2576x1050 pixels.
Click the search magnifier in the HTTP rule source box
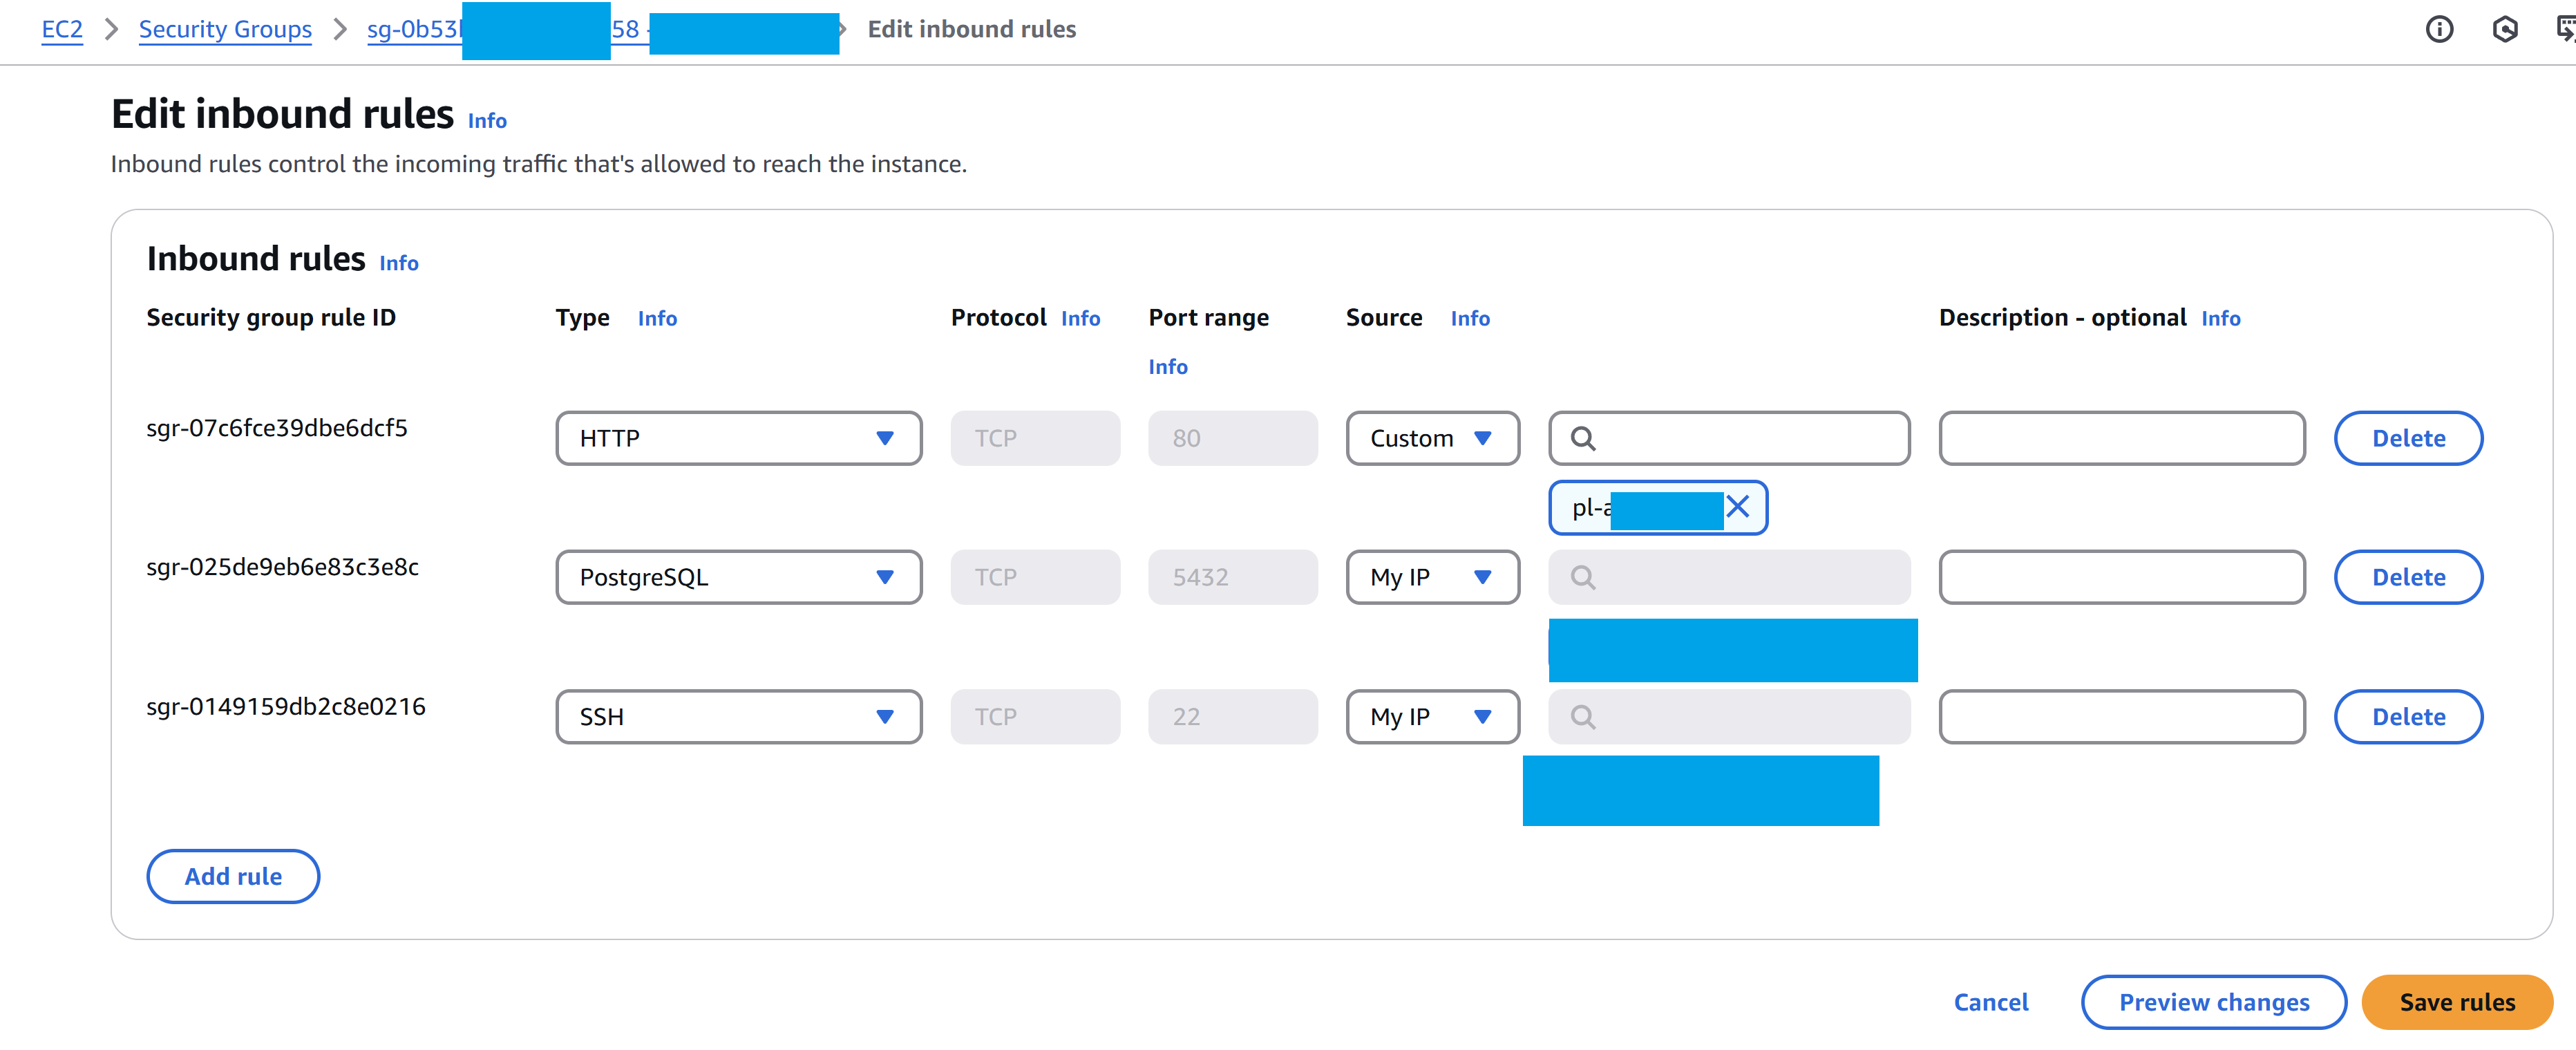(1584, 438)
